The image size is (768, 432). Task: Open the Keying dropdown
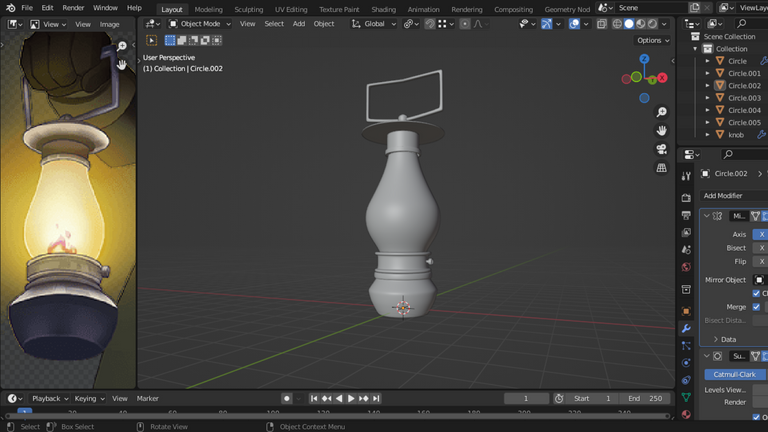(x=89, y=398)
